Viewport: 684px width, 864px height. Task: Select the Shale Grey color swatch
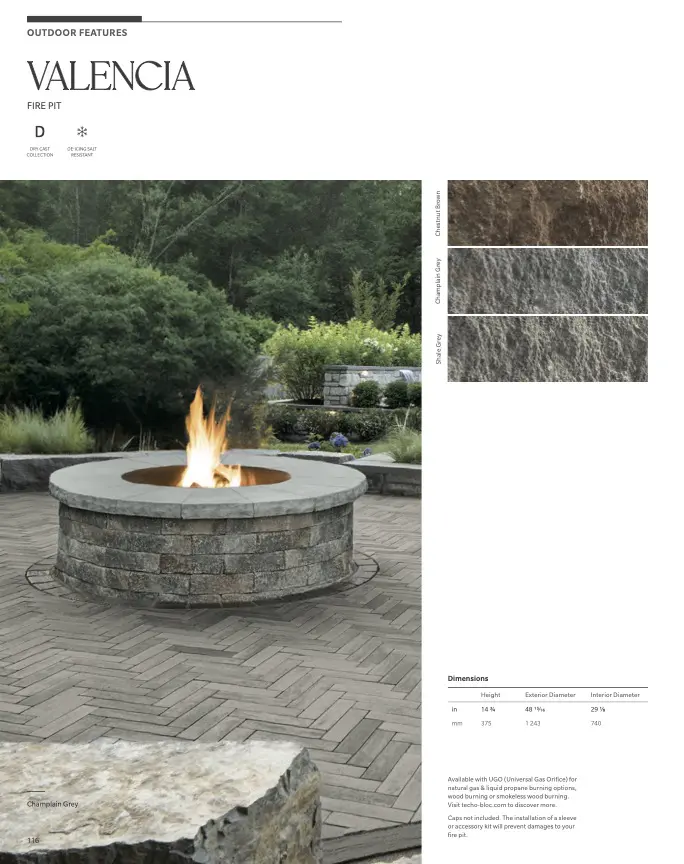(x=547, y=349)
